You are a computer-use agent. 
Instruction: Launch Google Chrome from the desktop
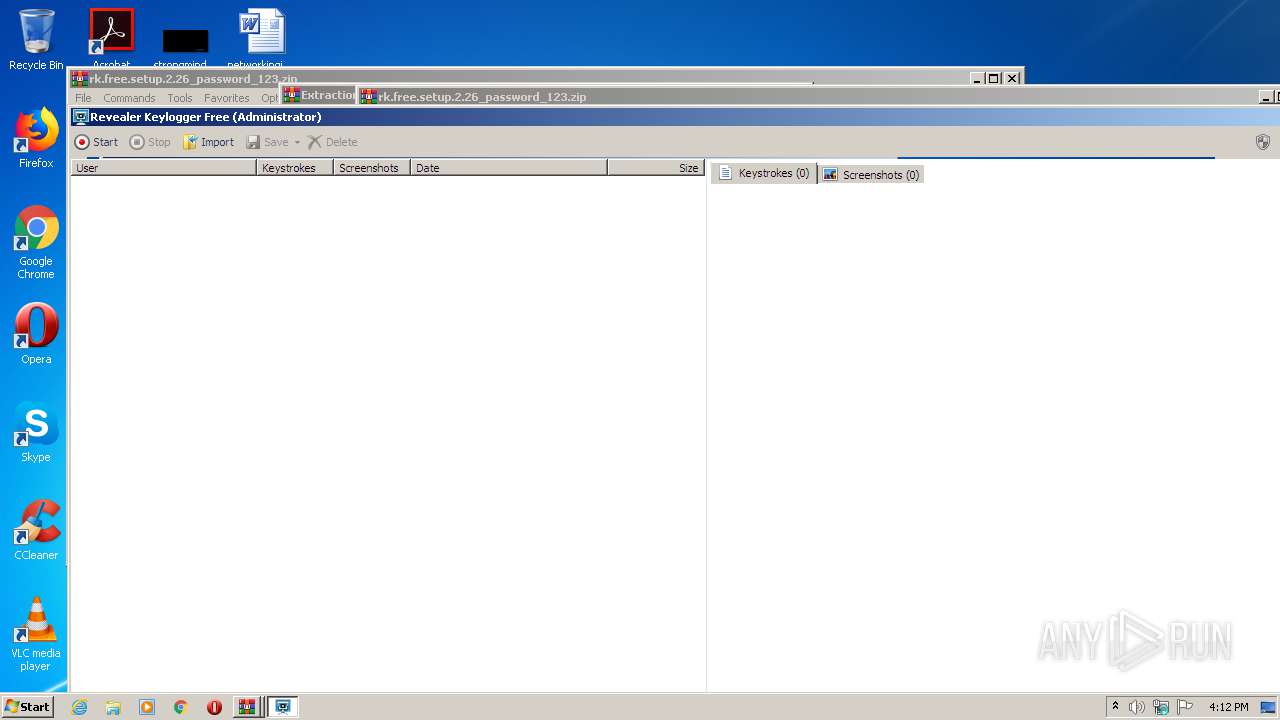pyautogui.click(x=36, y=242)
